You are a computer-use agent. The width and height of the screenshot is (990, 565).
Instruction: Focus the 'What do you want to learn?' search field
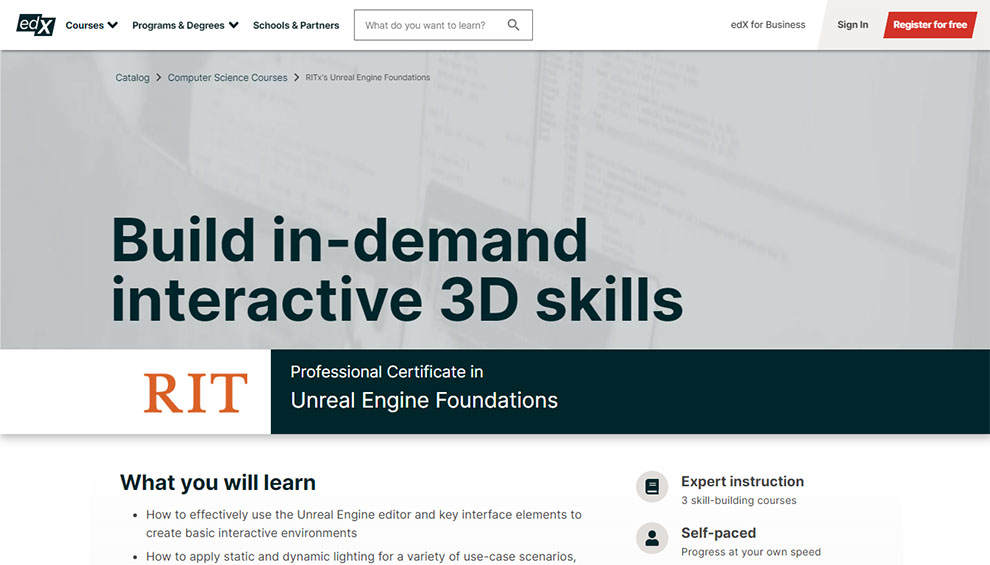tap(443, 25)
